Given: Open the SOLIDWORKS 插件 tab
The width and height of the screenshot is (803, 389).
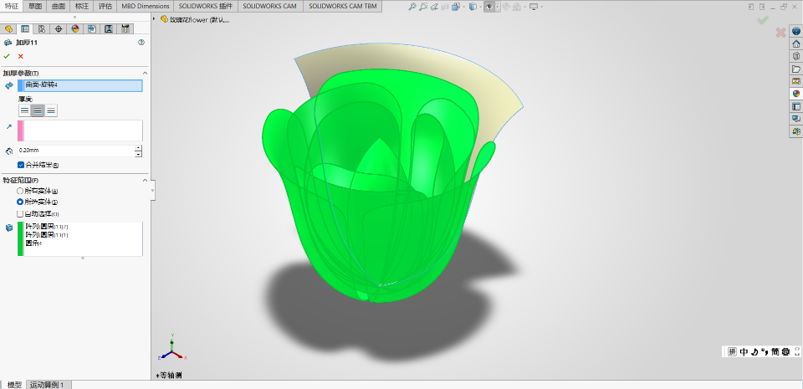Looking at the screenshot, I should [x=205, y=6].
